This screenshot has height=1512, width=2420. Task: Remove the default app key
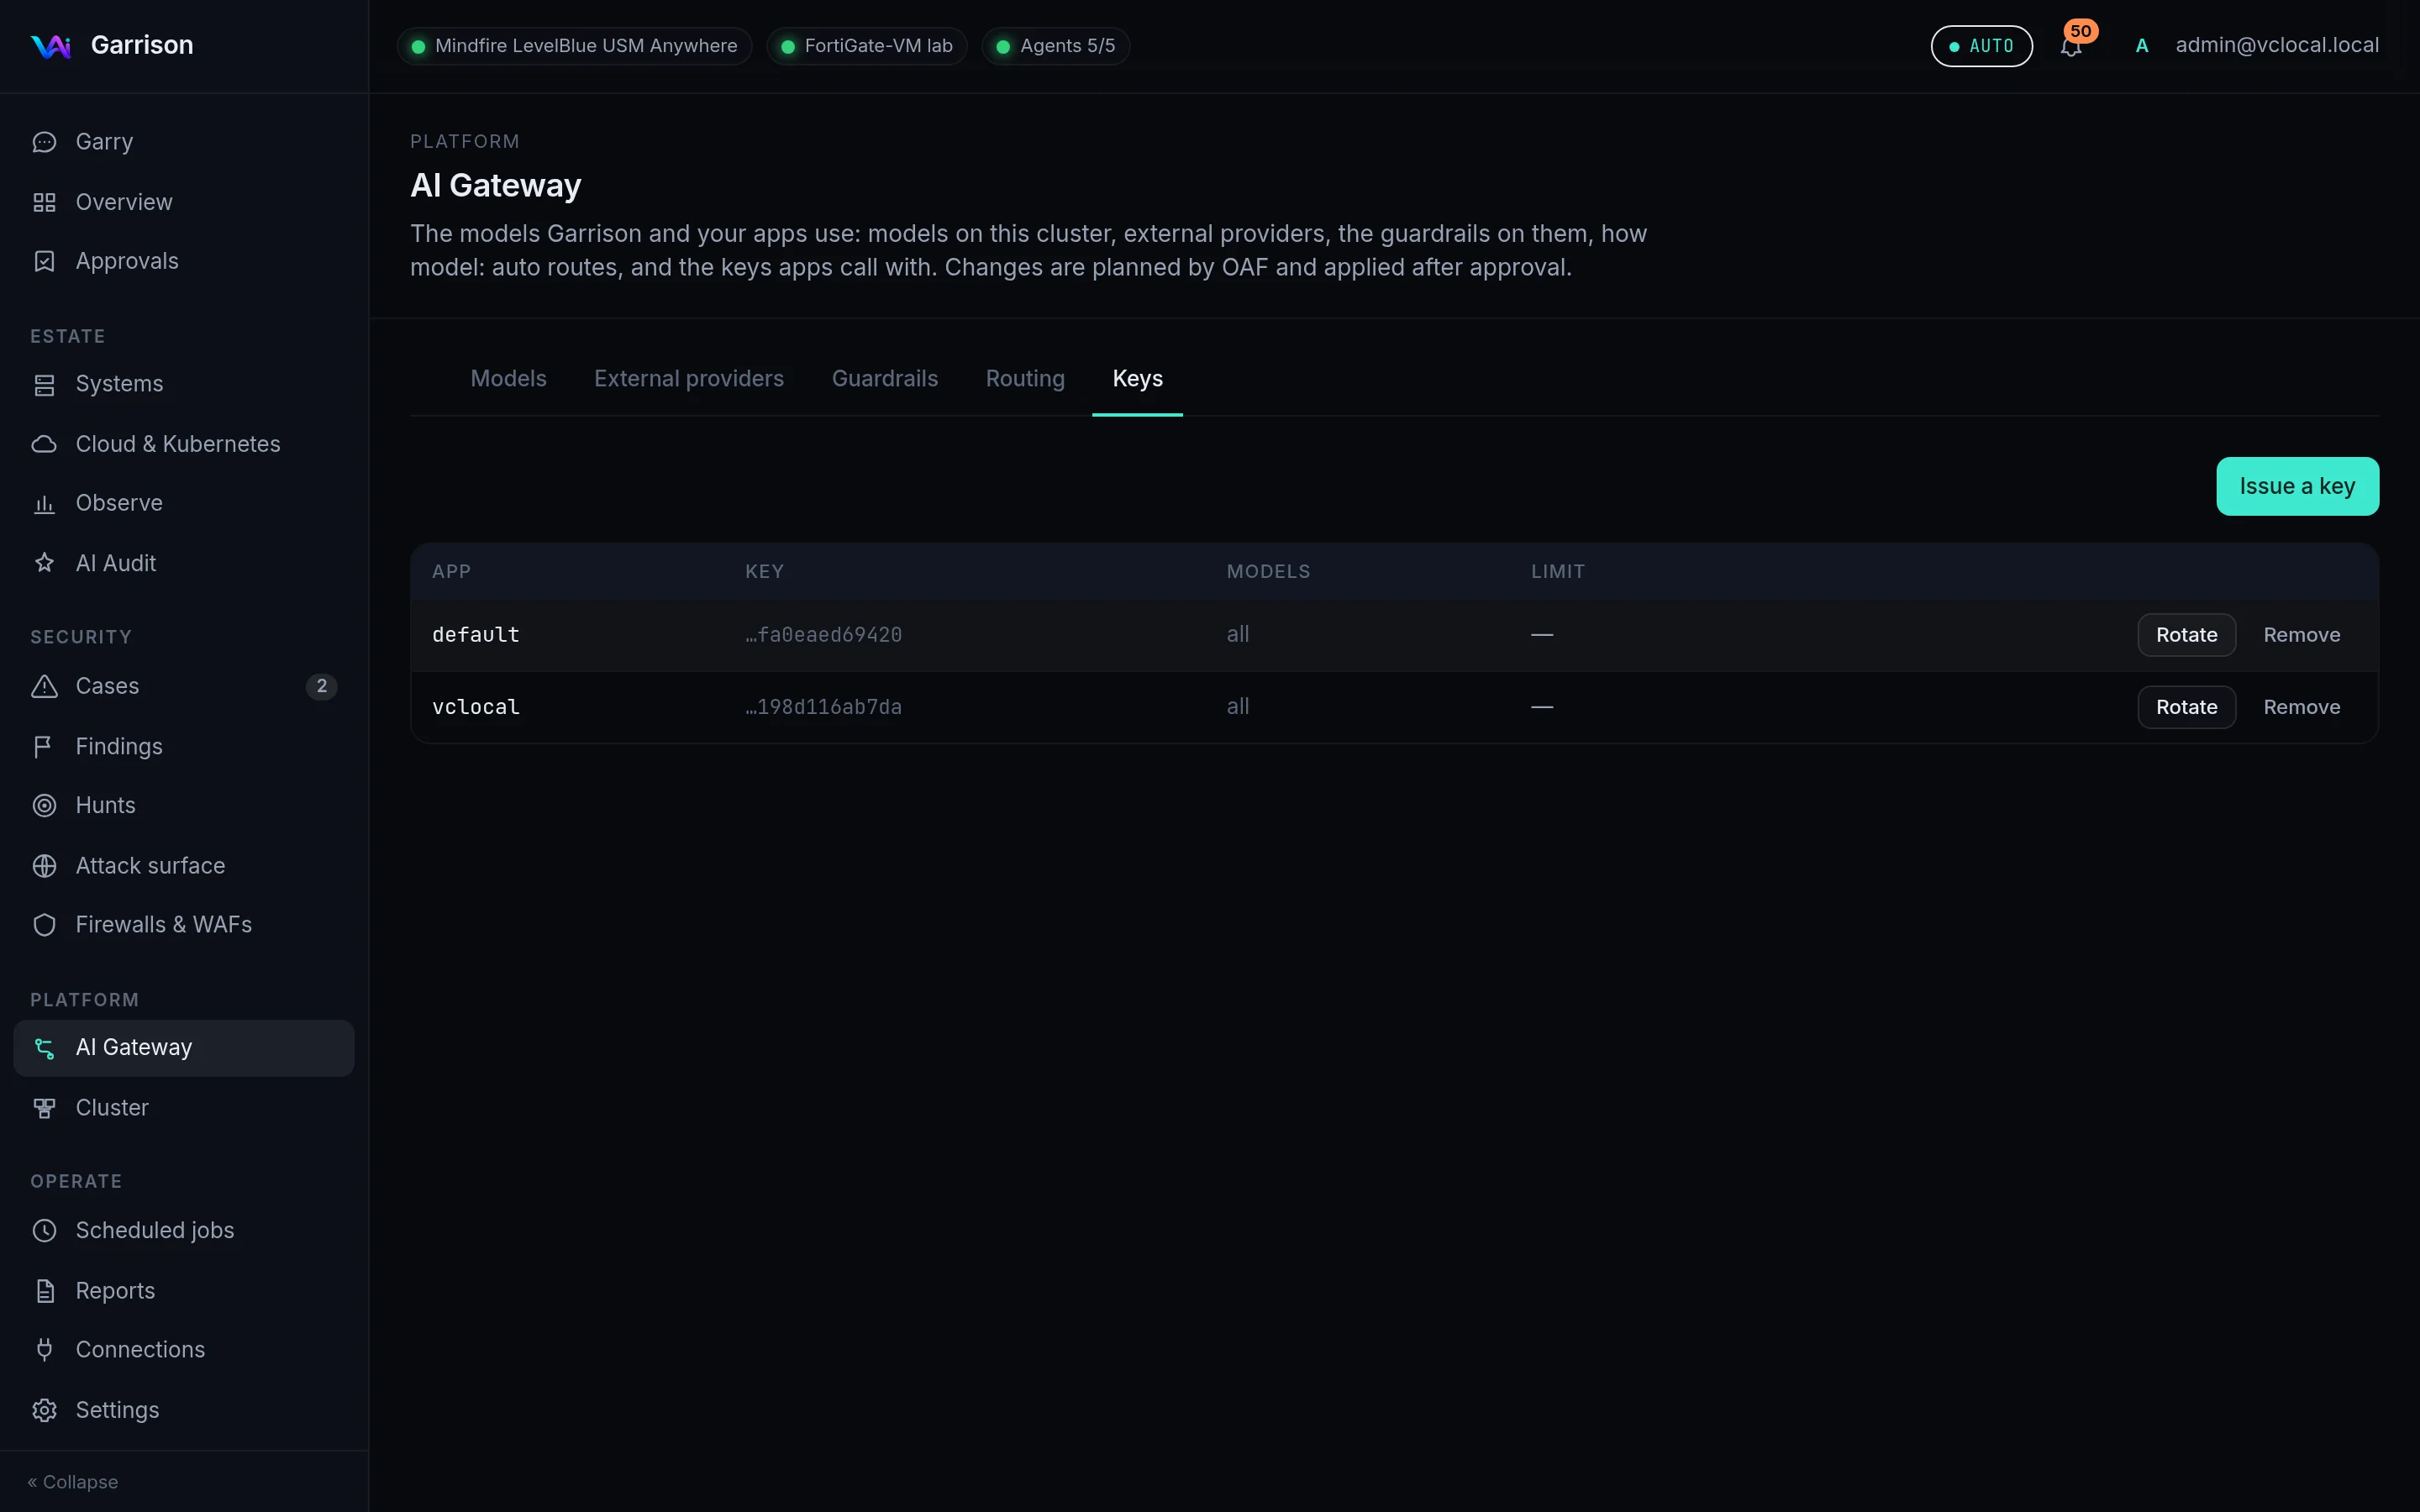click(x=2301, y=635)
